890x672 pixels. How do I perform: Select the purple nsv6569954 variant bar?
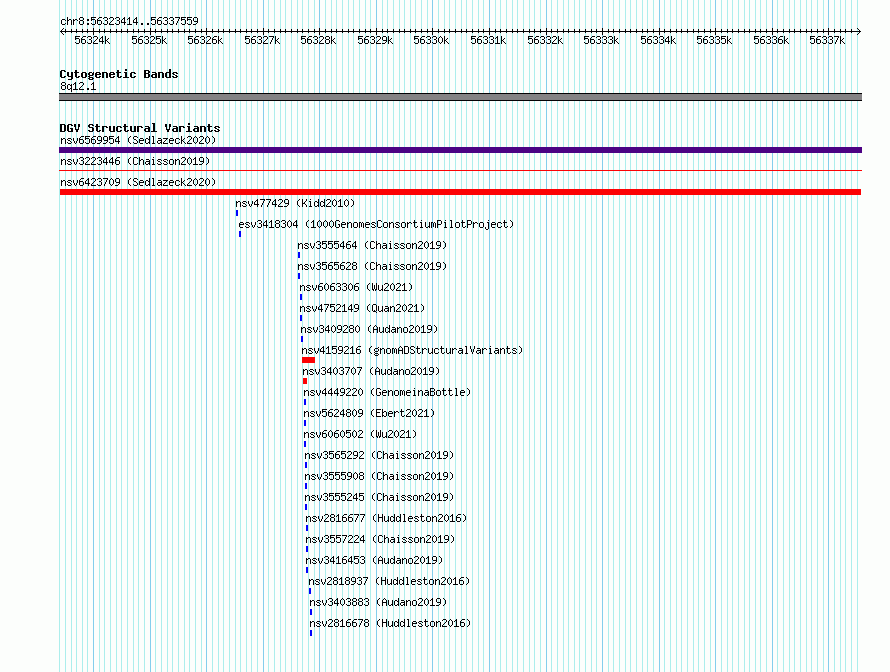click(460, 150)
